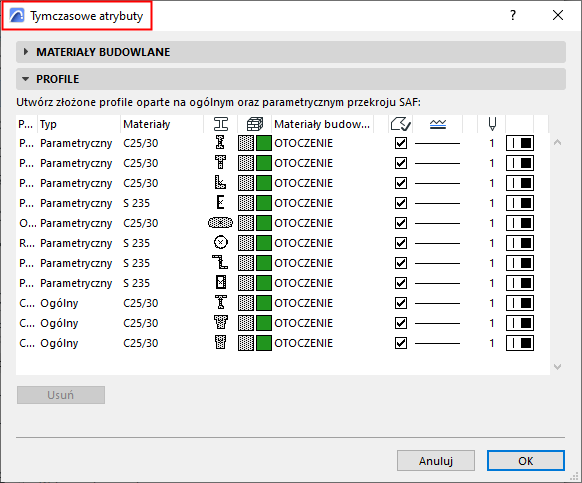Toggle the checkbox in the circular profile row
The height and width of the screenshot is (483, 582).
pyautogui.click(x=401, y=243)
